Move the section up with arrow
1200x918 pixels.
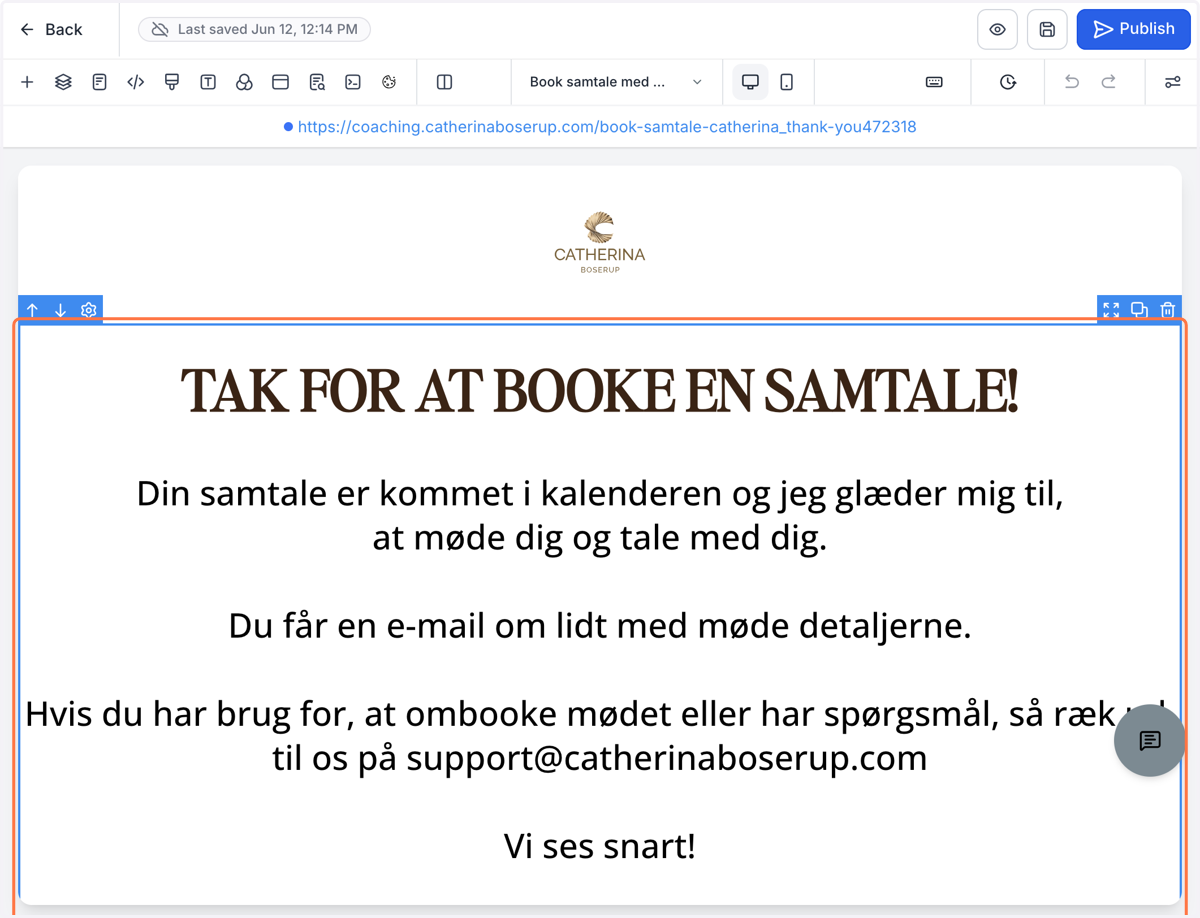33,310
